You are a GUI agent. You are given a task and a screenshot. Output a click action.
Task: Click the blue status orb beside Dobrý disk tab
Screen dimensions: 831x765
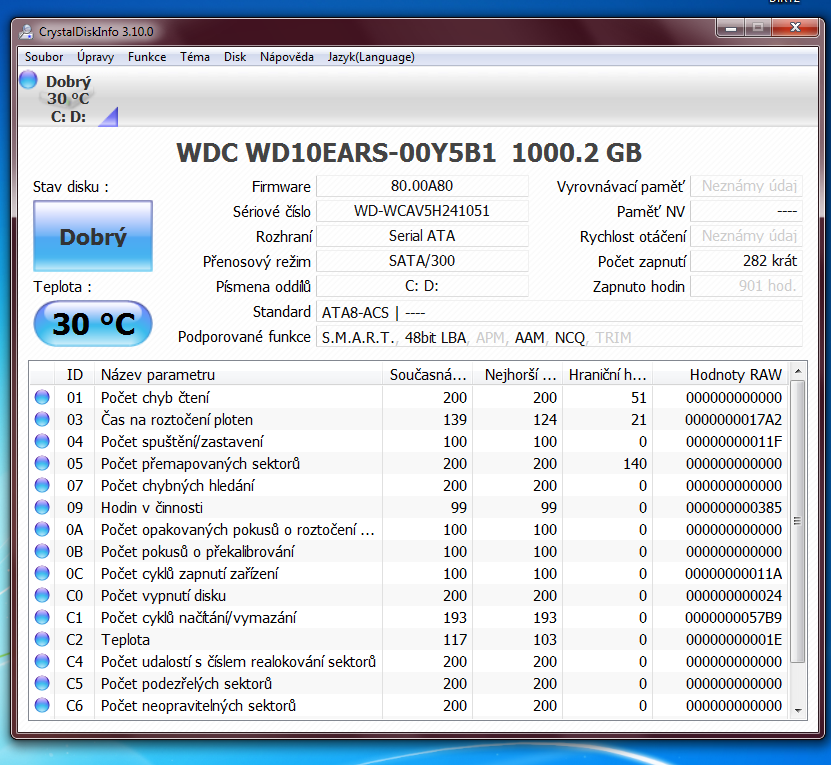28,81
